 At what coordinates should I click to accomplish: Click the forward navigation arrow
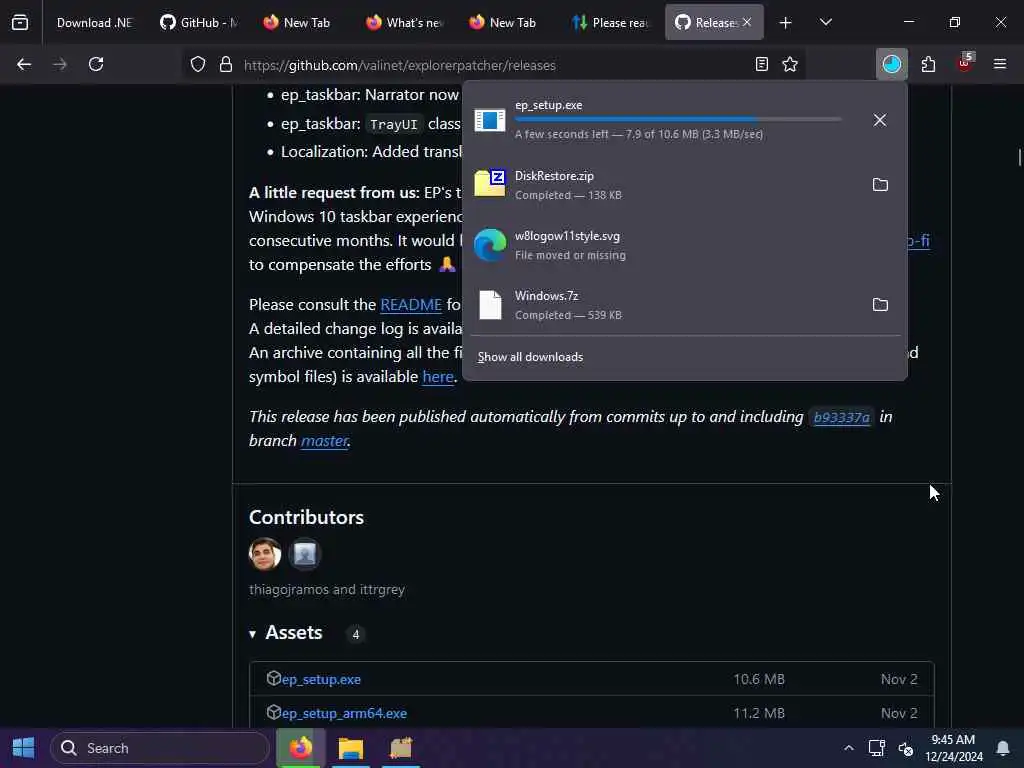[60, 65]
